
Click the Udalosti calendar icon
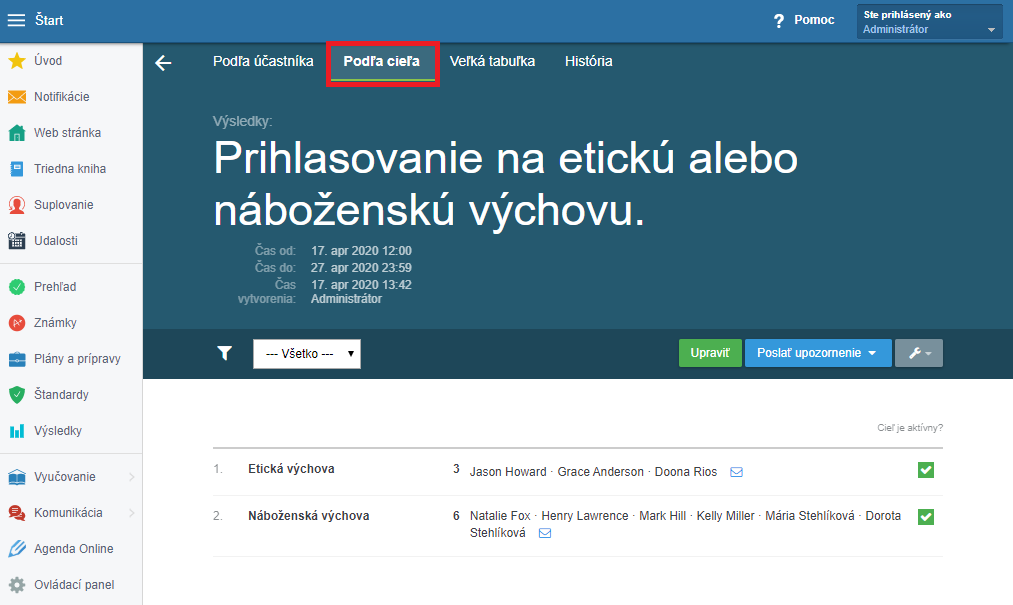click(x=17, y=240)
